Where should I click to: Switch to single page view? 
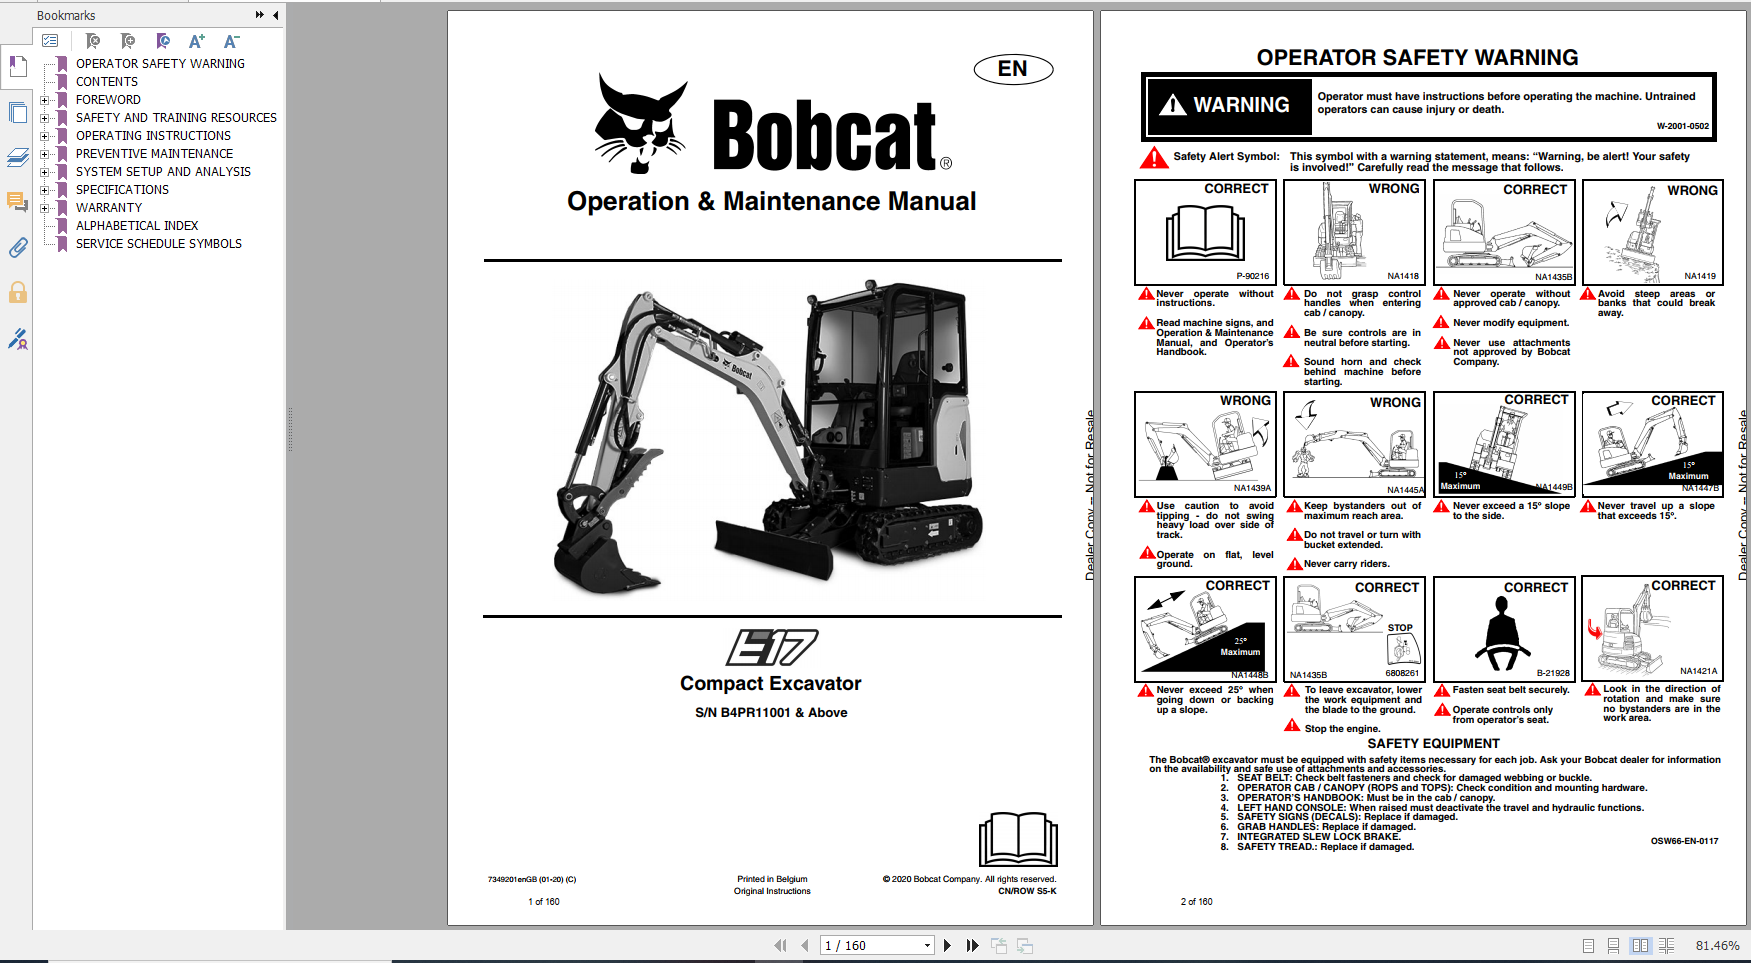(x=1588, y=945)
